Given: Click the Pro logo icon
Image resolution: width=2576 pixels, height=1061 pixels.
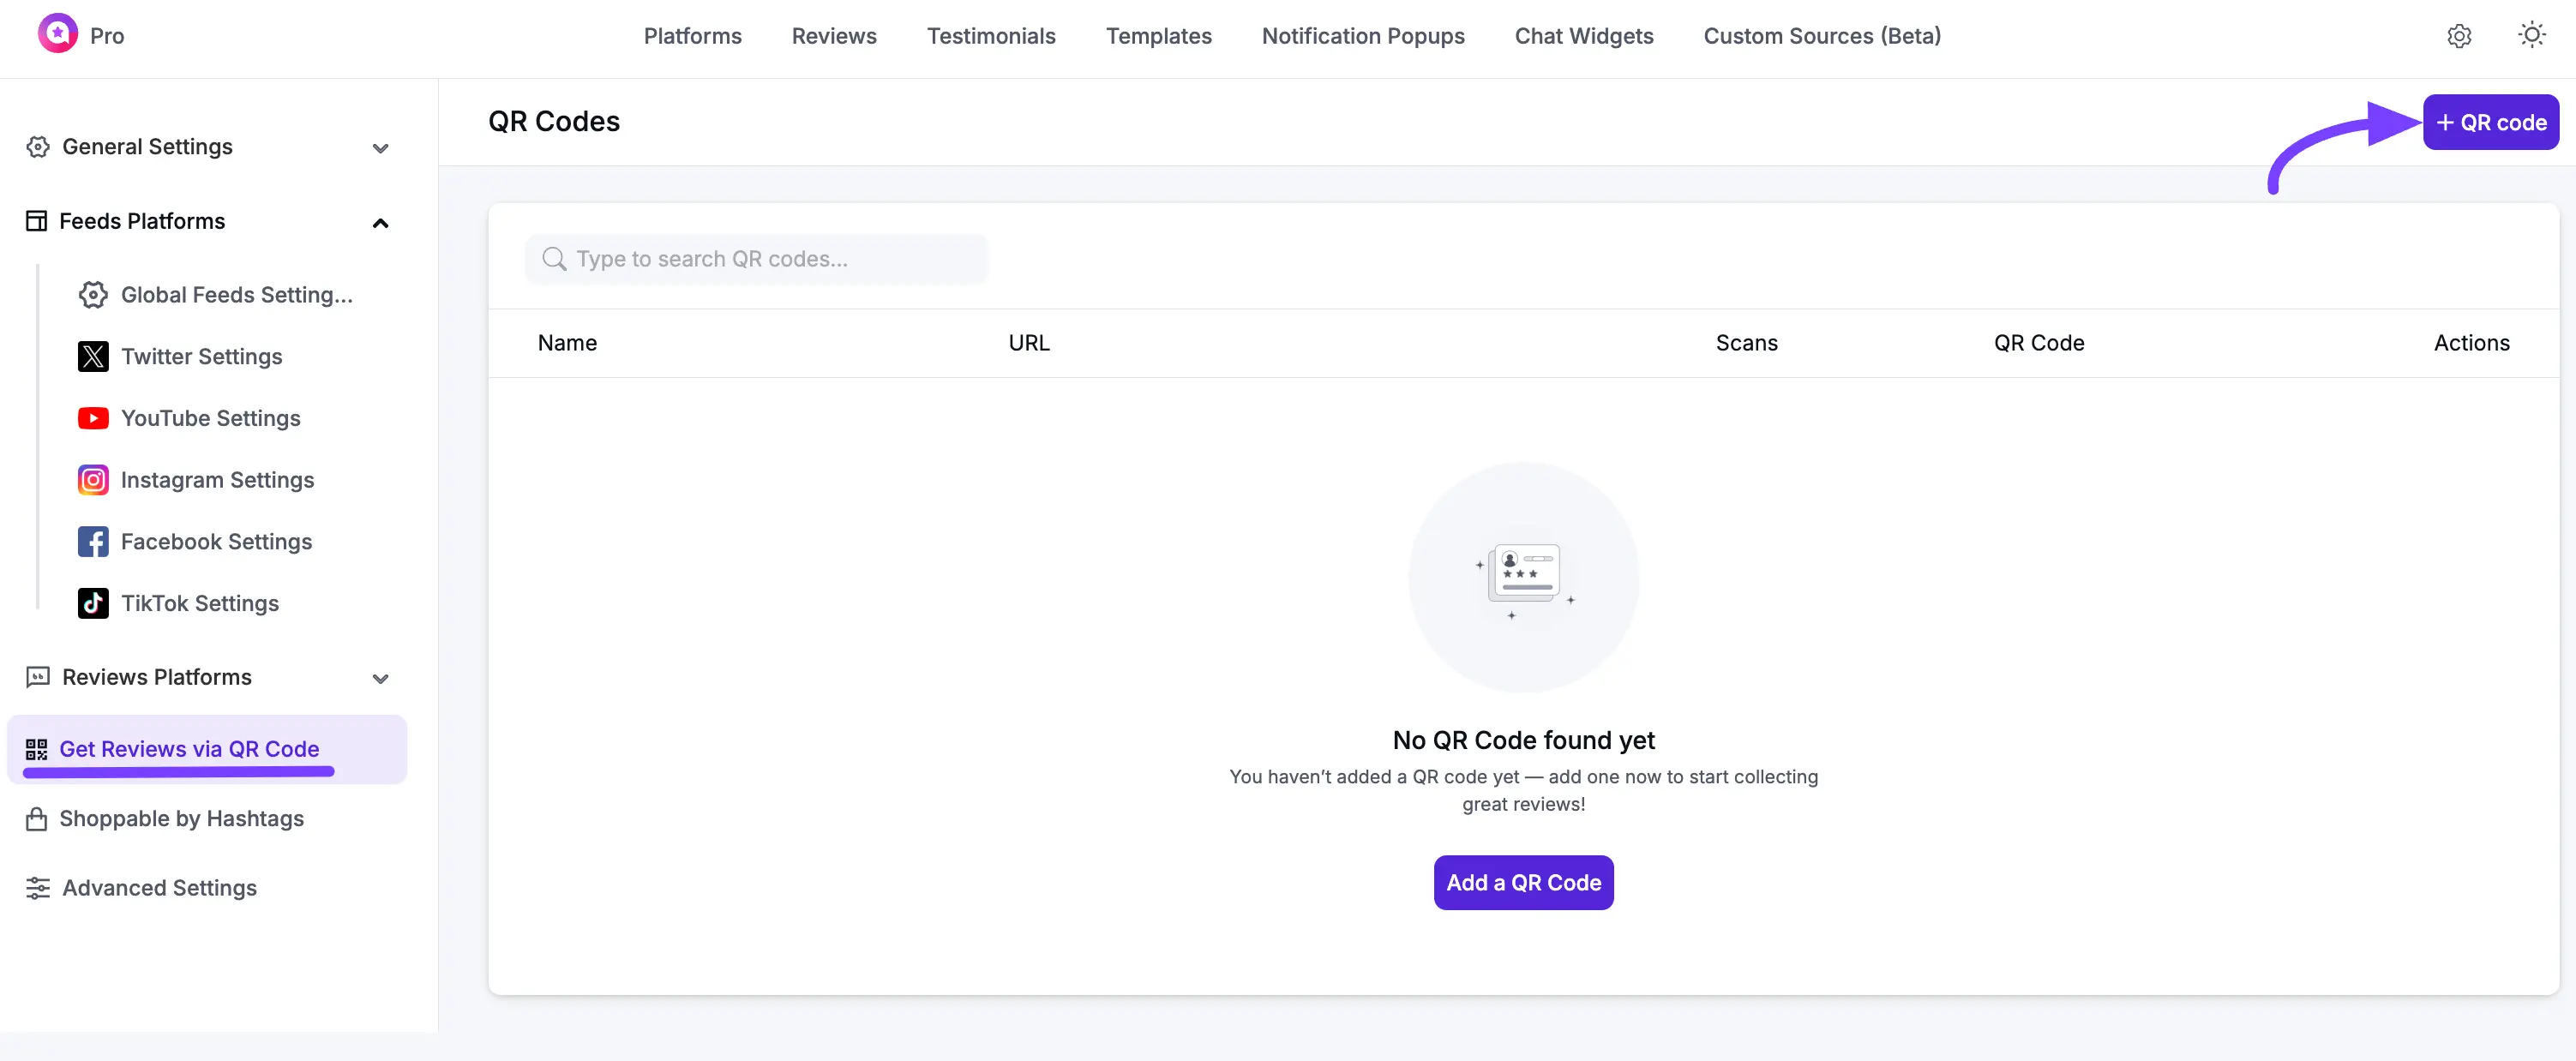Looking at the screenshot, I should click(x=58, y=34).
